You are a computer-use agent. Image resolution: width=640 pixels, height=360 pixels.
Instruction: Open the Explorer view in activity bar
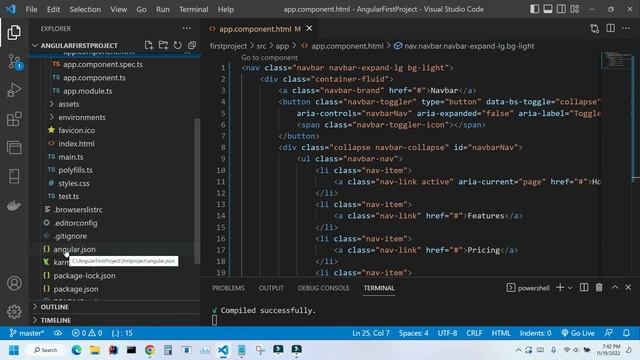click(x=14, y=33)
